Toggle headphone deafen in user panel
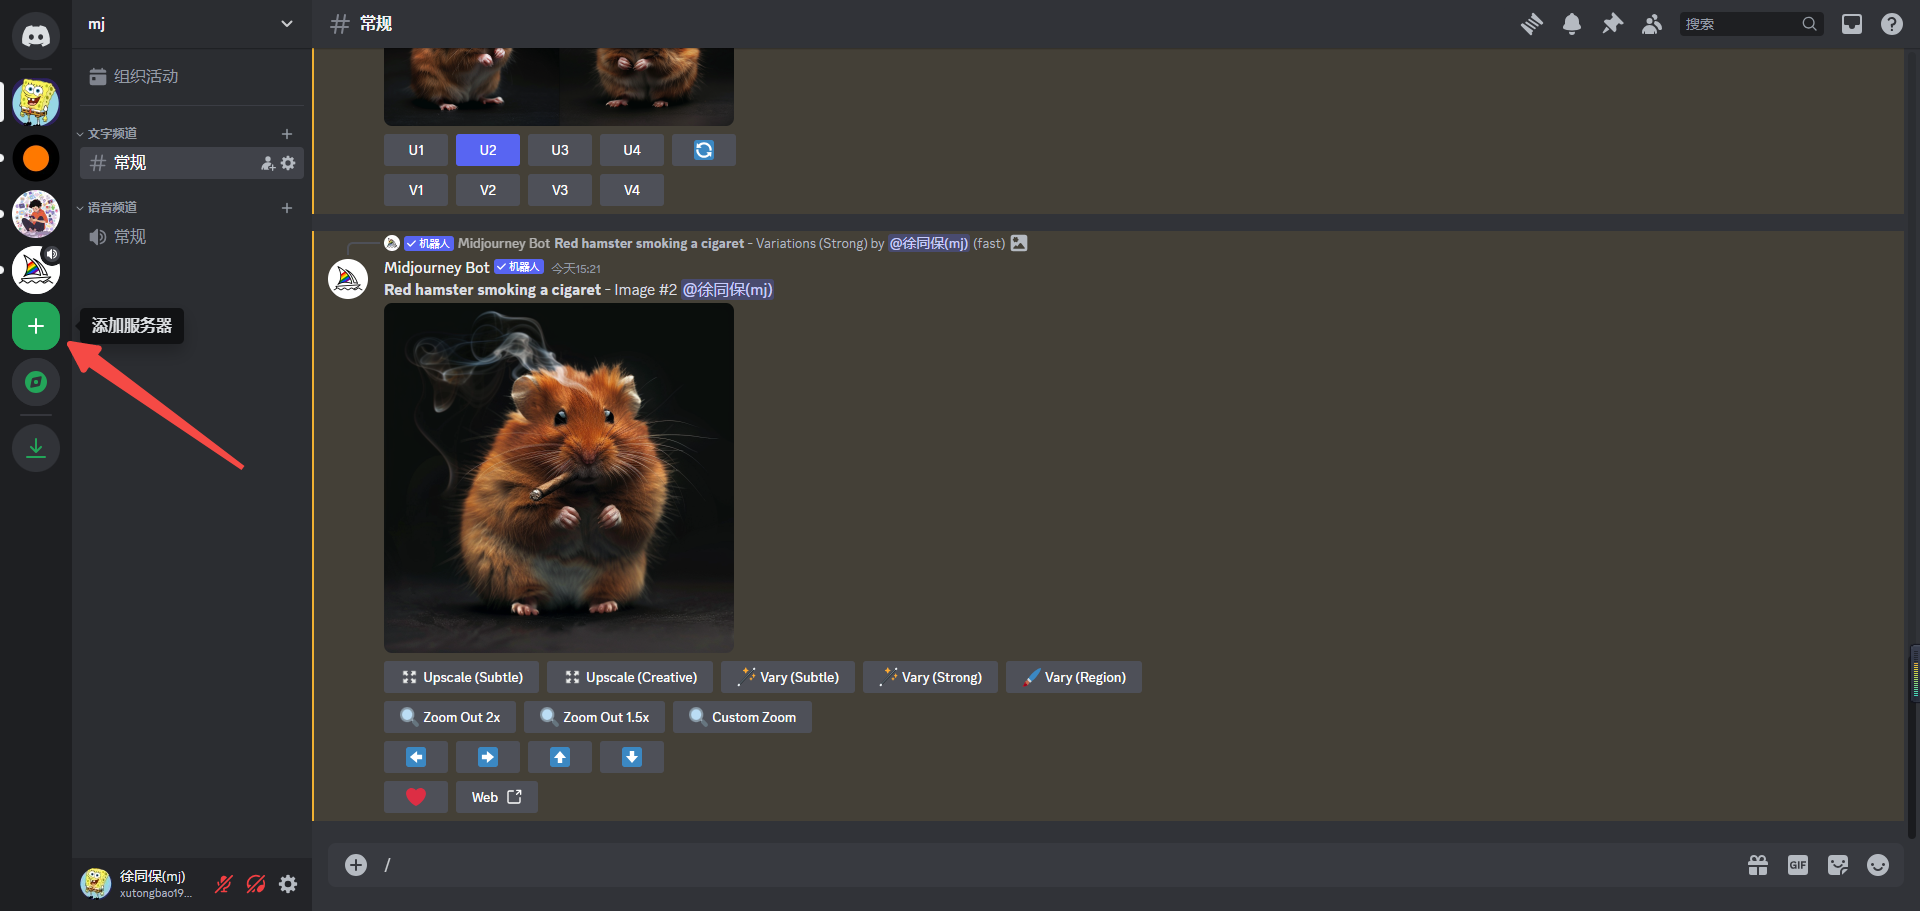Viewport: 1920px width, 911px height. click(256, 884)
